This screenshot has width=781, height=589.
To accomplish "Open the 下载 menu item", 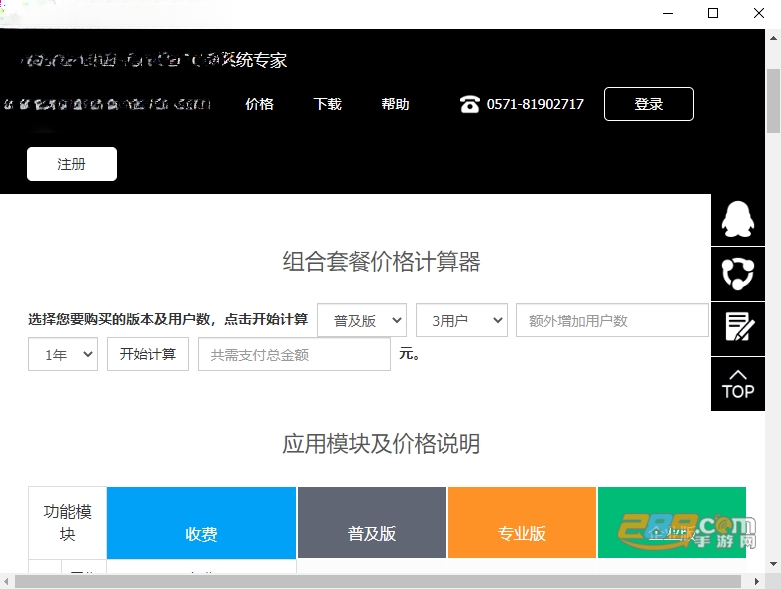I will coord(327,104).
